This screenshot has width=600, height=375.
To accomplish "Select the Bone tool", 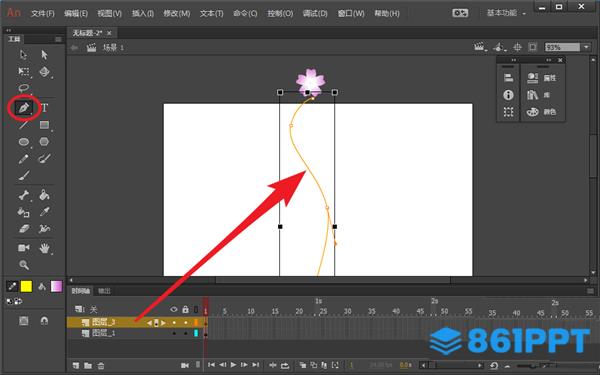I will click(24, 195).
